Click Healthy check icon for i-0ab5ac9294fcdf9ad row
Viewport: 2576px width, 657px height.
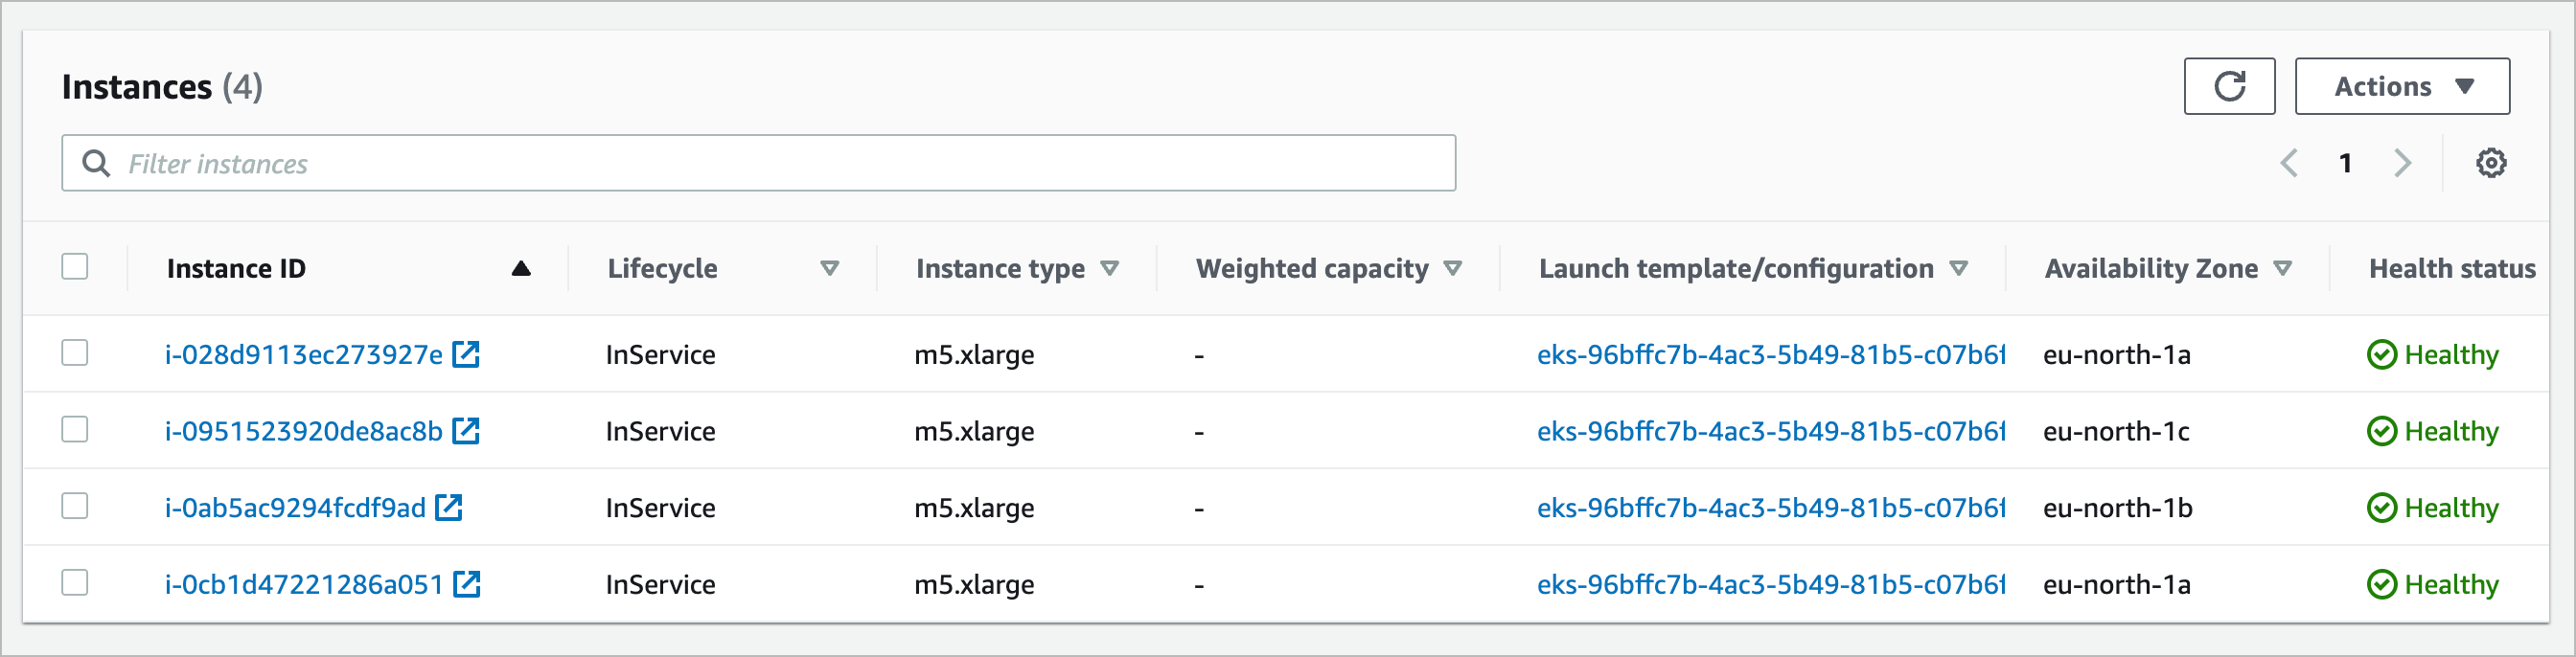click(x=2382, y=508)
